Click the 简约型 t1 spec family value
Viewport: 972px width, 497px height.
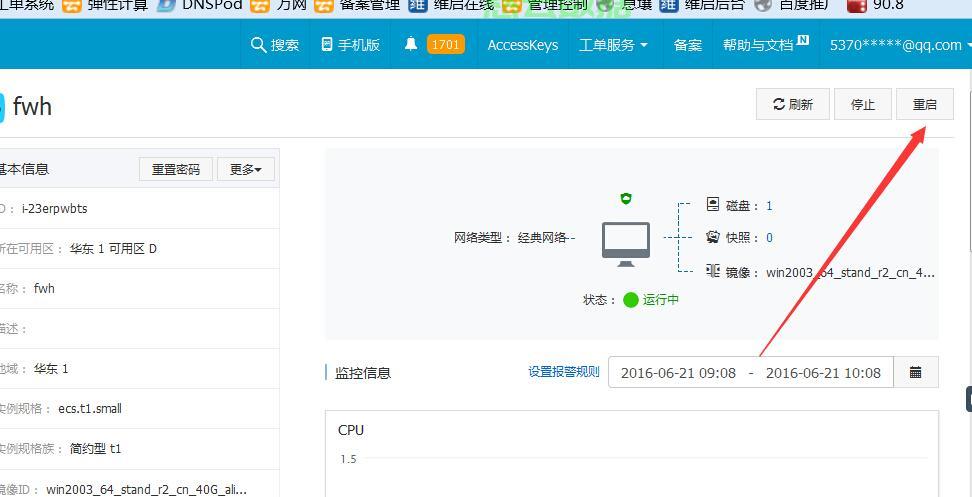[95, 449]
